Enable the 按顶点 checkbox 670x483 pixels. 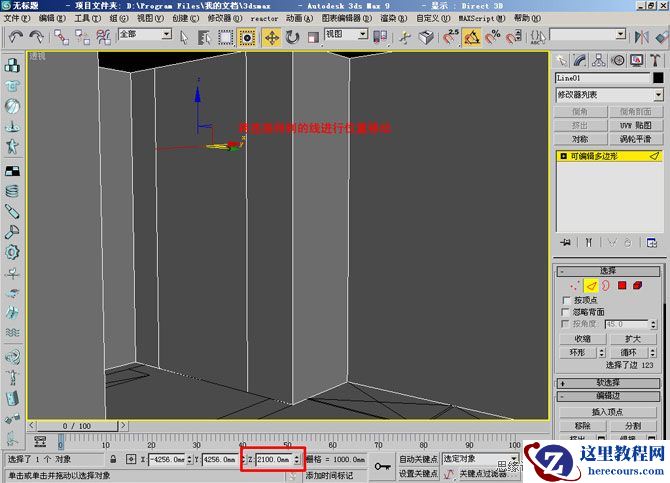click(567, 300)
